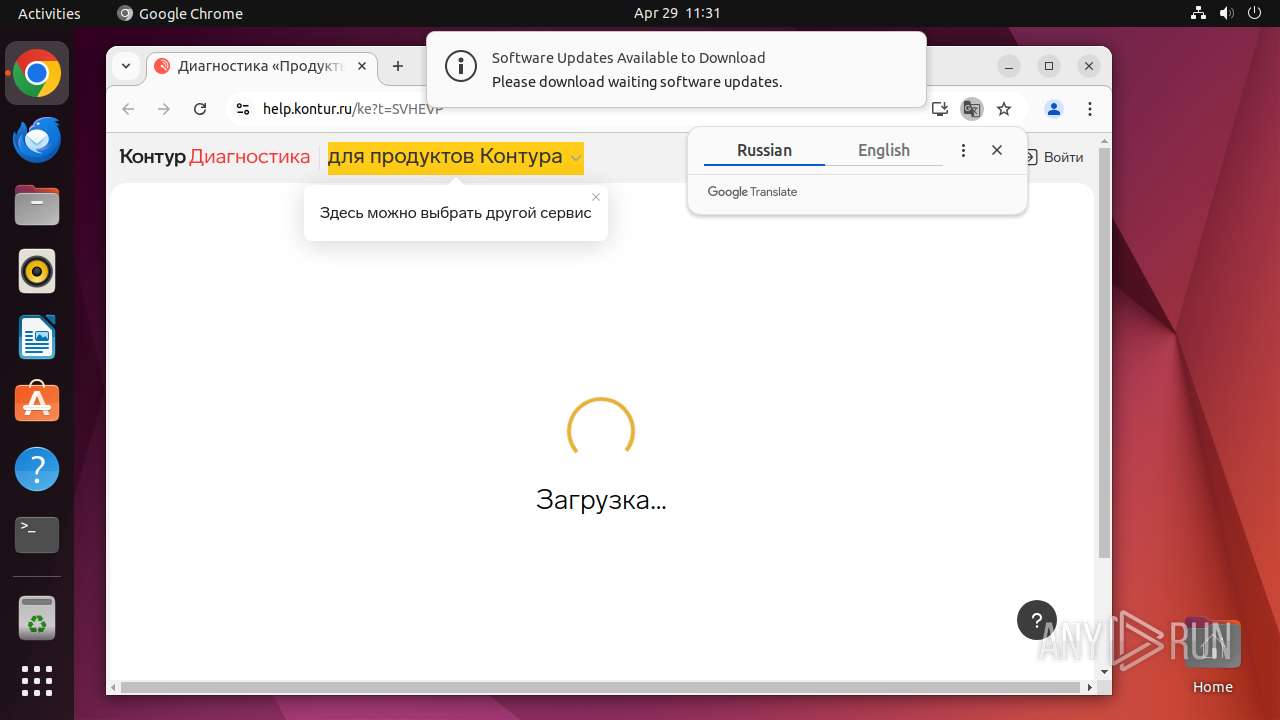Launch Thunderbird mail from the dock
The width and height of the screenshot is (1280, 720).
click(x=37, y=139)
